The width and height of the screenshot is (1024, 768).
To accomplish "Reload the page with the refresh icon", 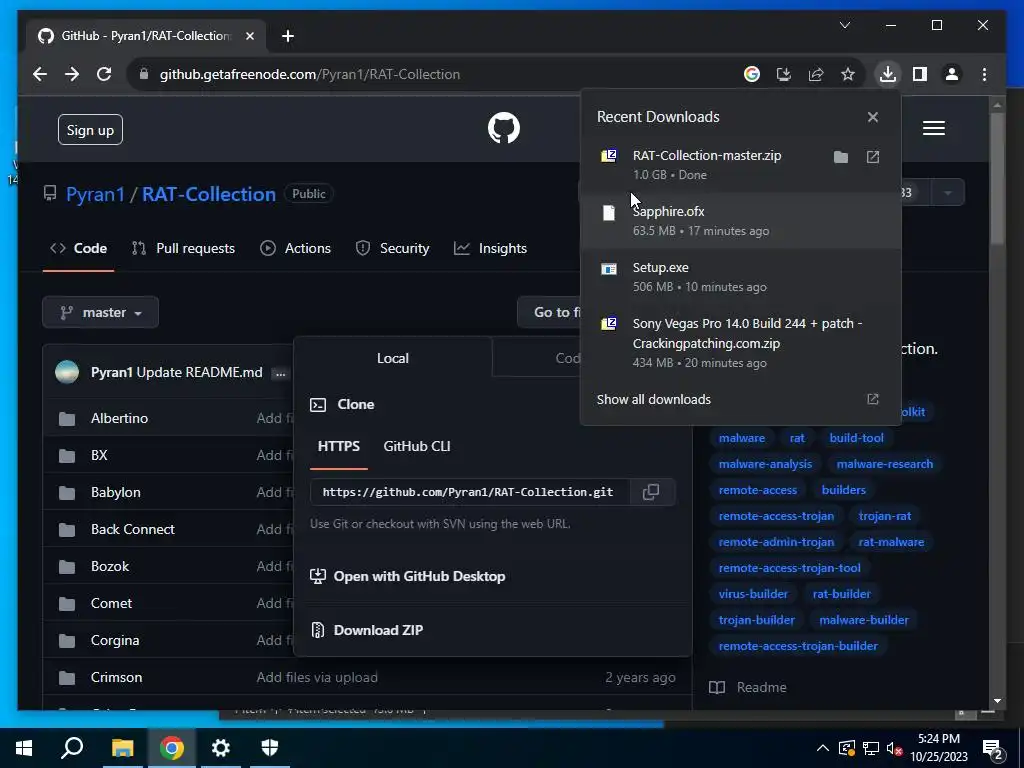I will pos(104,74).
